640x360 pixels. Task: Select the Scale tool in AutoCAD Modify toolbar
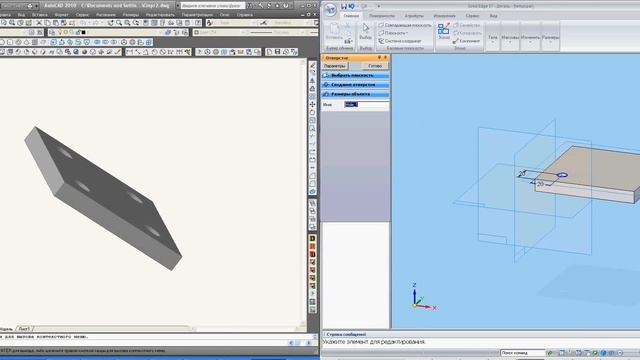313,120
